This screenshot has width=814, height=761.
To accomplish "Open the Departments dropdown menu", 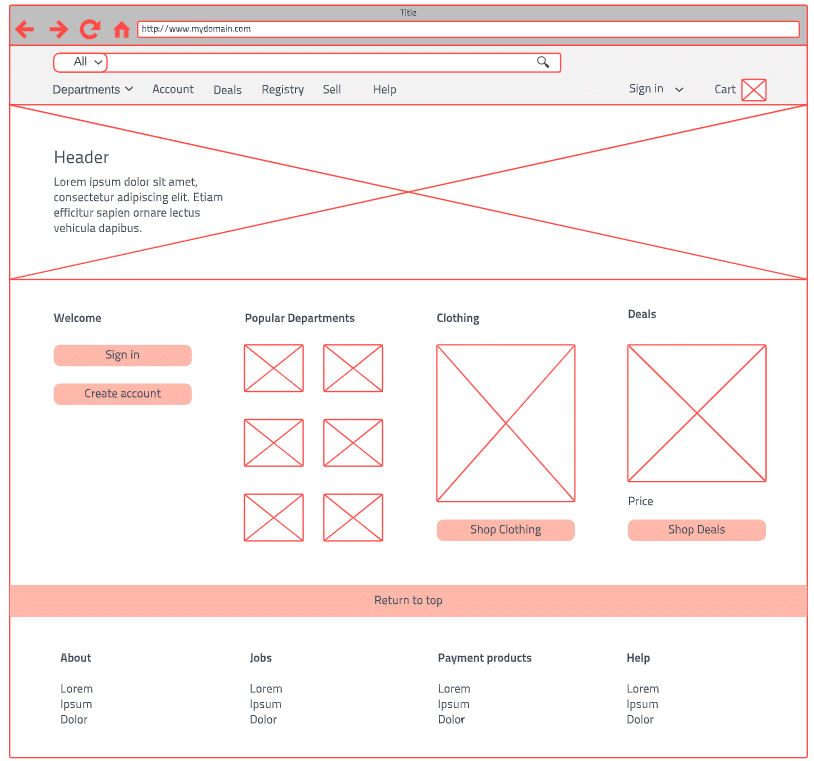I will click(x=92, y=90).
